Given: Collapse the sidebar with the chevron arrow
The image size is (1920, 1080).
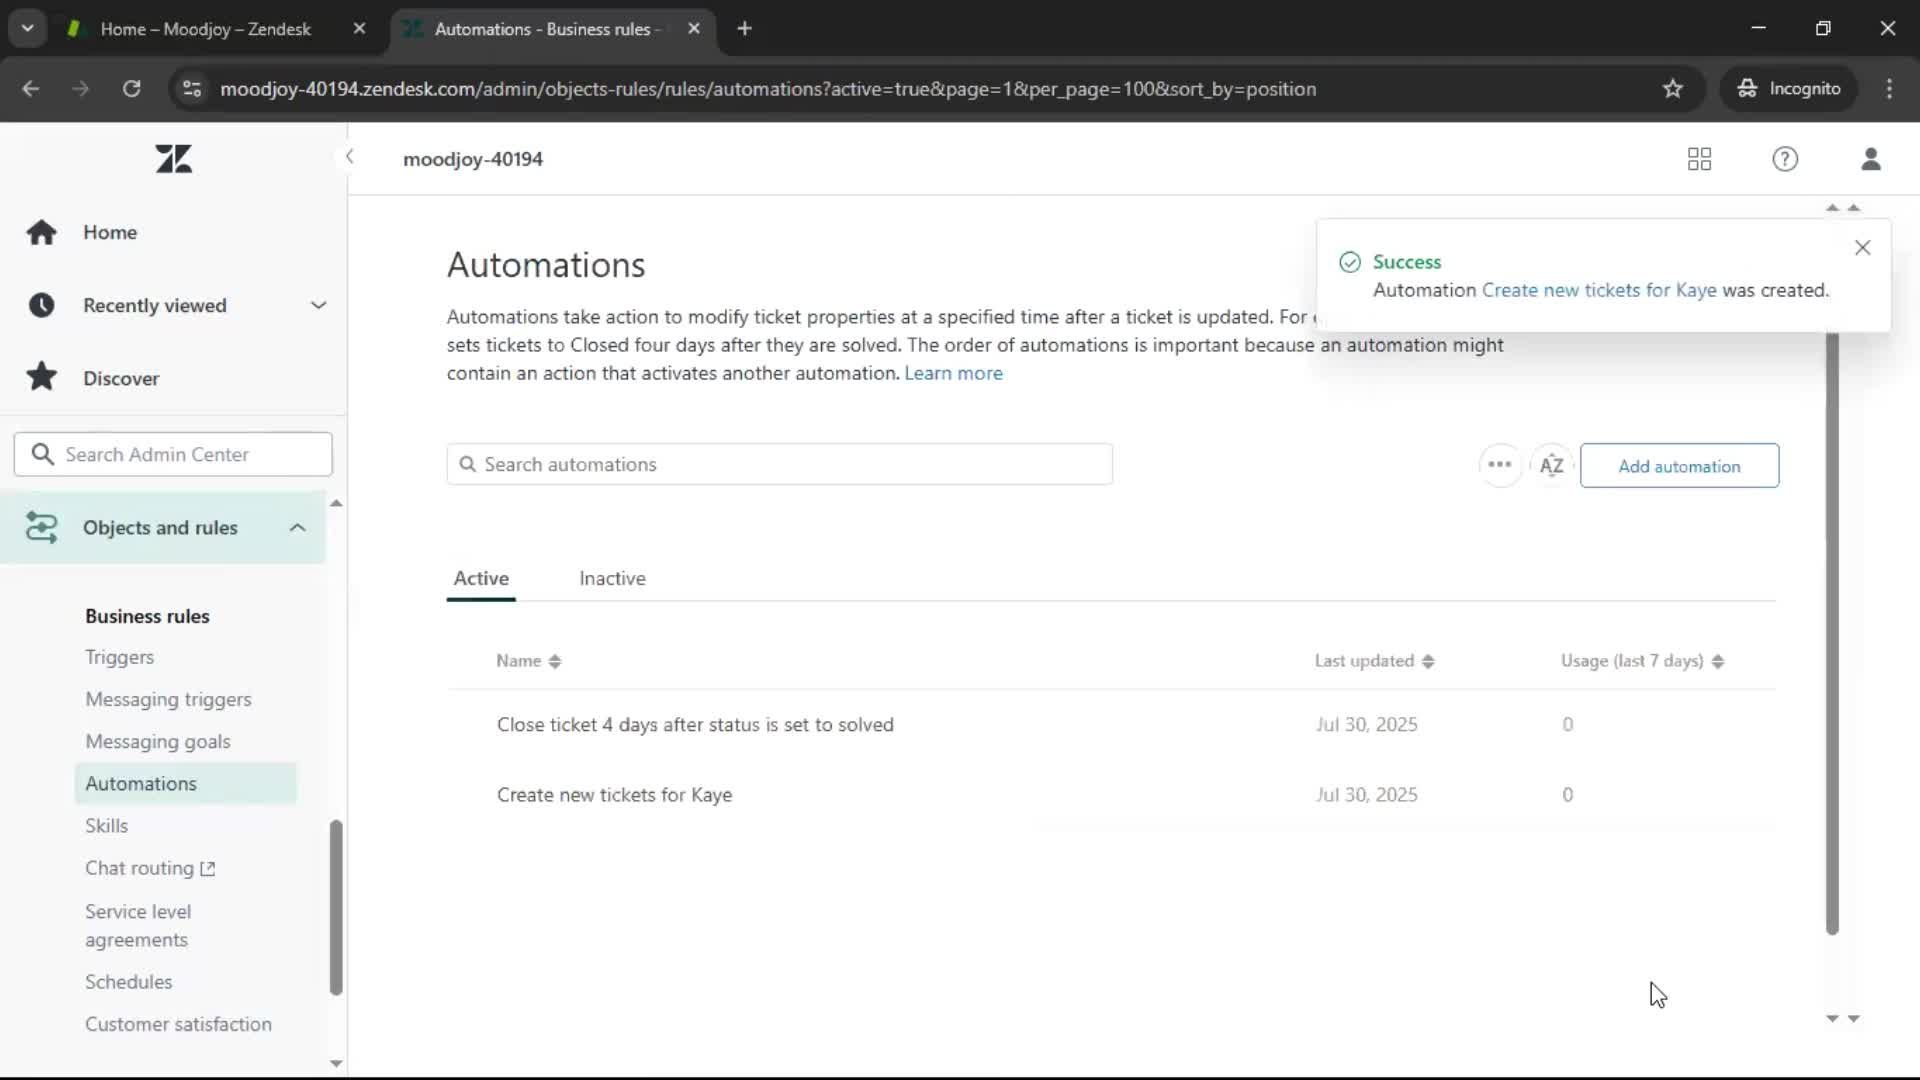Looking at the screenshot, I should tap(349, 157).
